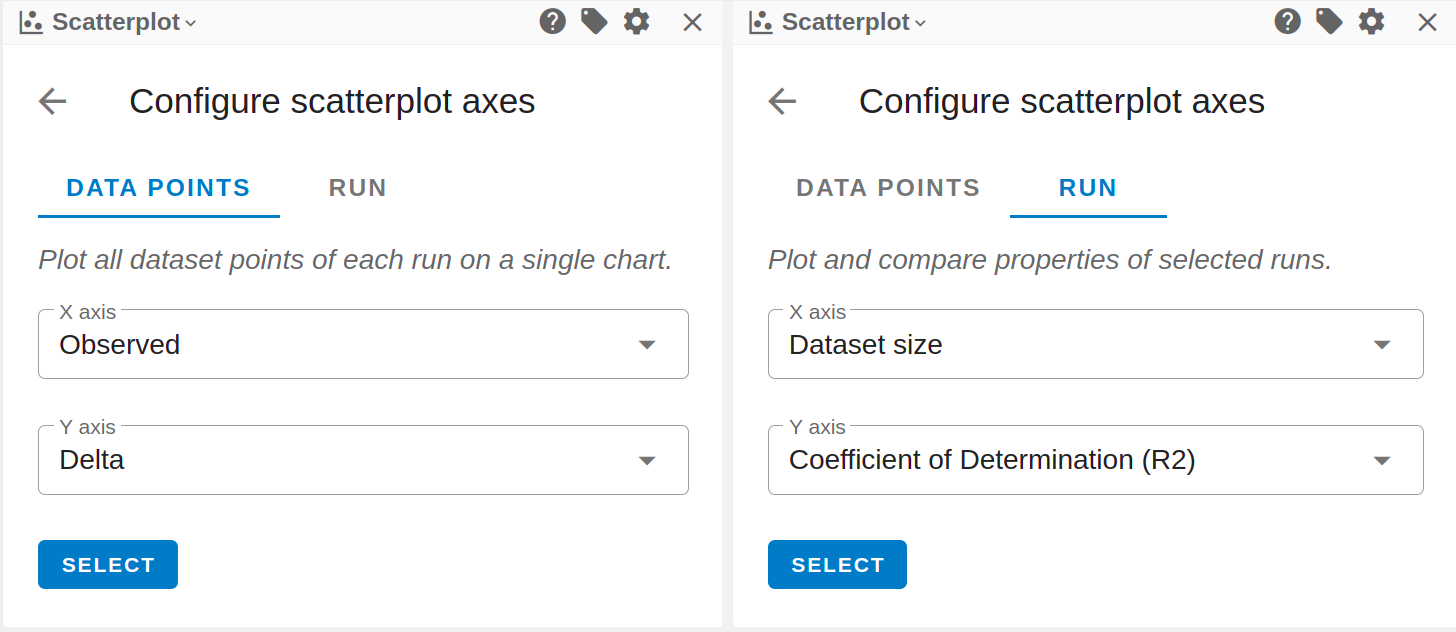Open the Y axis 'Delta' dropdown
This screenshot has height=632, width=1456.
coord(363,460)
